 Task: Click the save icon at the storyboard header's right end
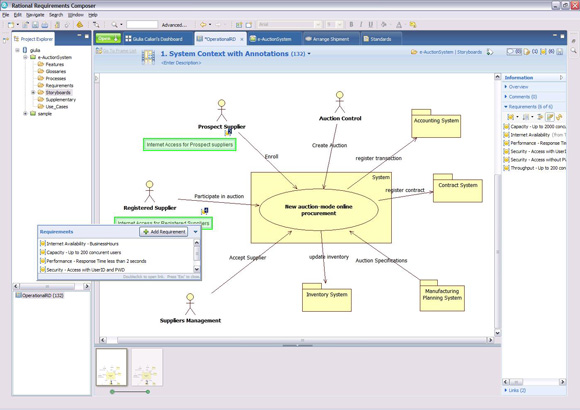(x=560, y=52)
